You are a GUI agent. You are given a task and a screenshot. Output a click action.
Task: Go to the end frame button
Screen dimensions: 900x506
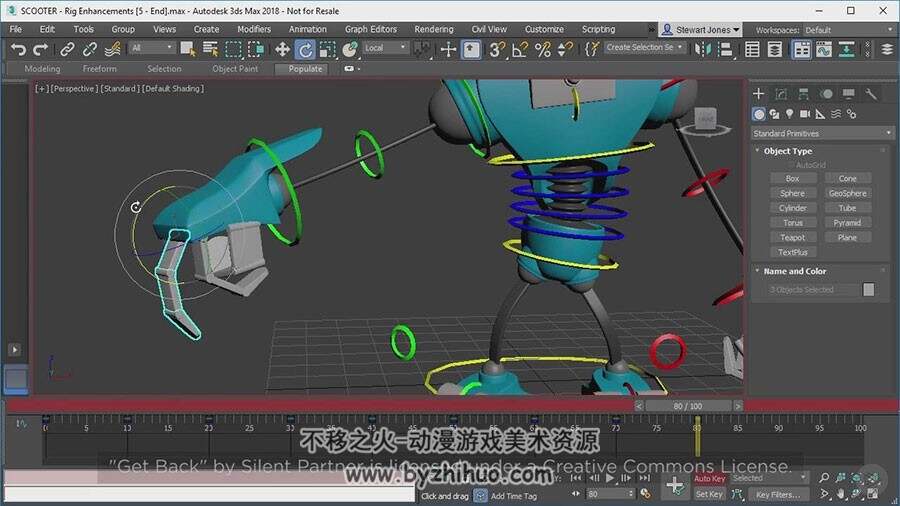click(645, 478)
